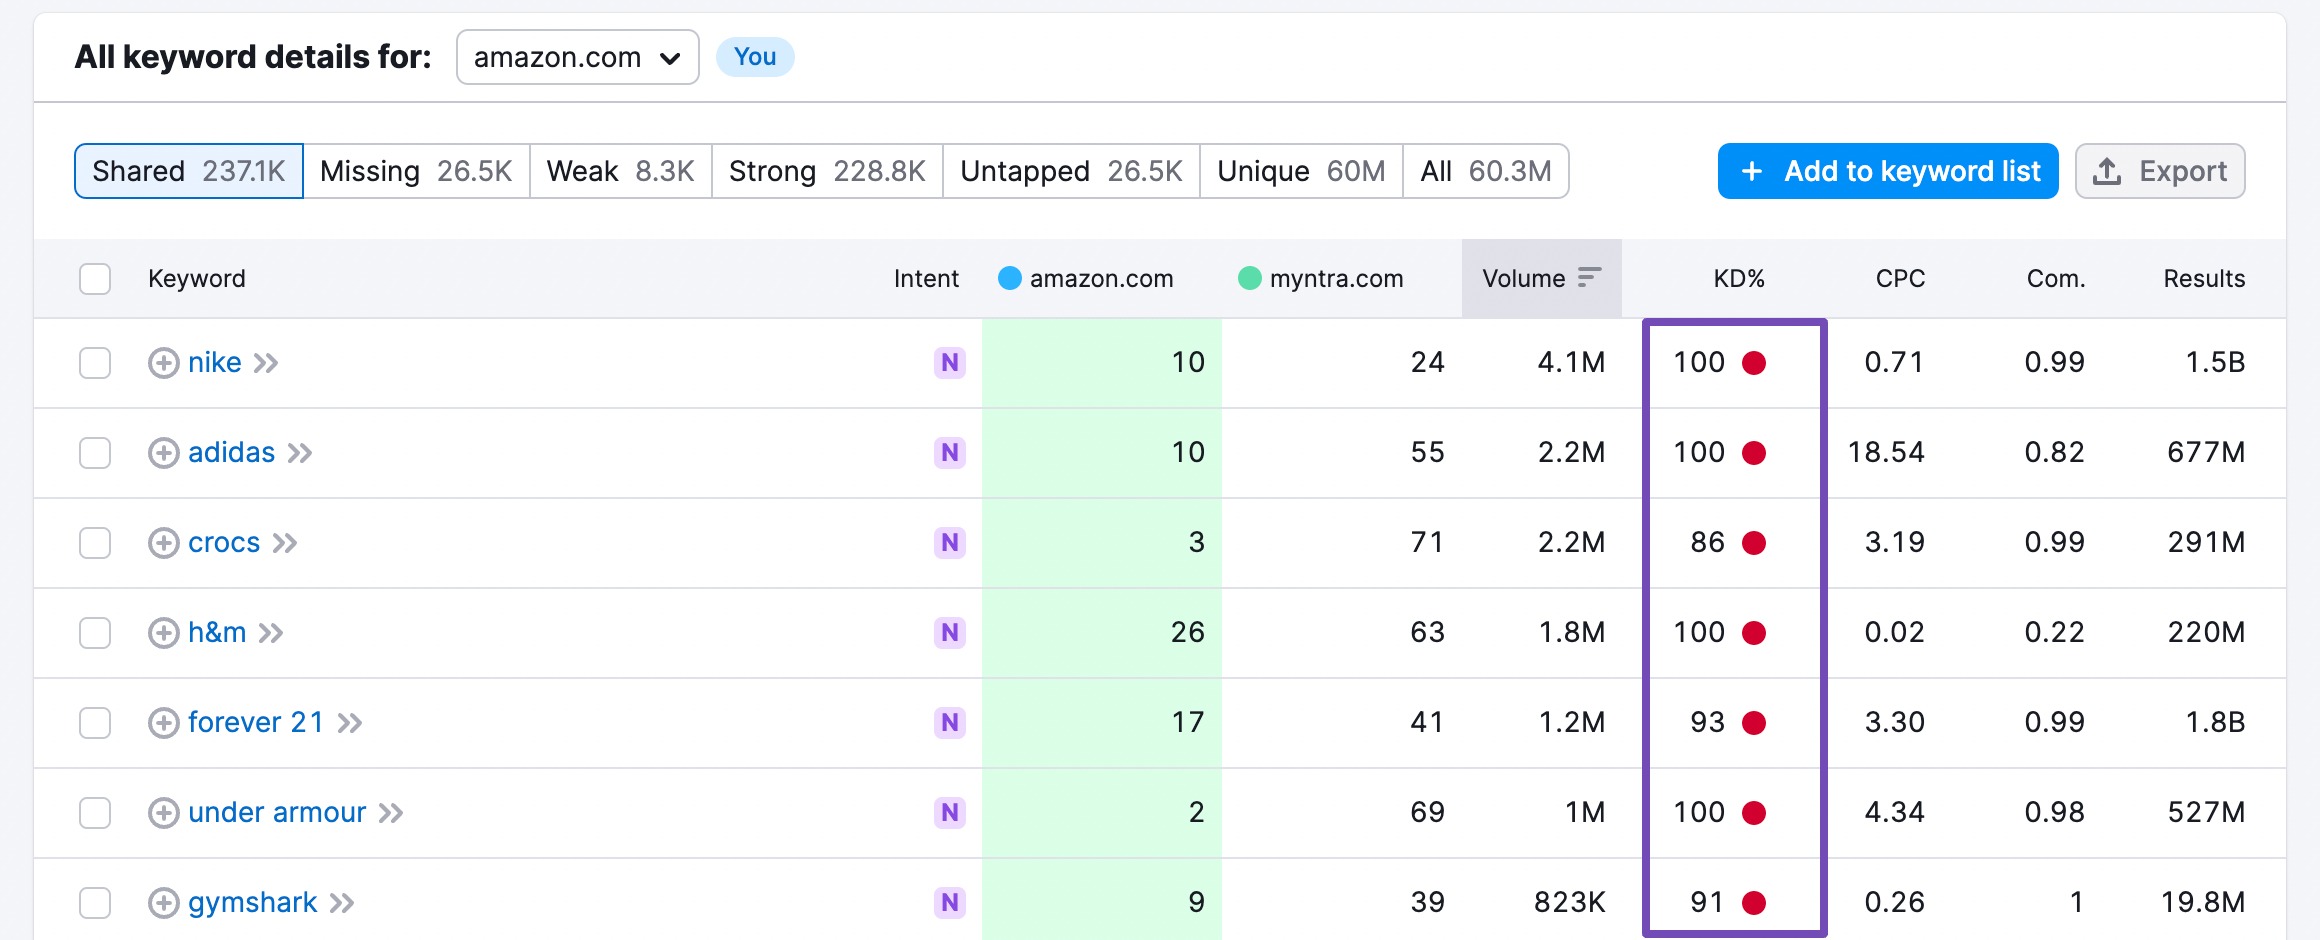Image resolution: width=2320 pixels, height=940 pixels.
Task: Click the plus icon beside adidas
Action: pyautogui.click(x=164, y=453)
